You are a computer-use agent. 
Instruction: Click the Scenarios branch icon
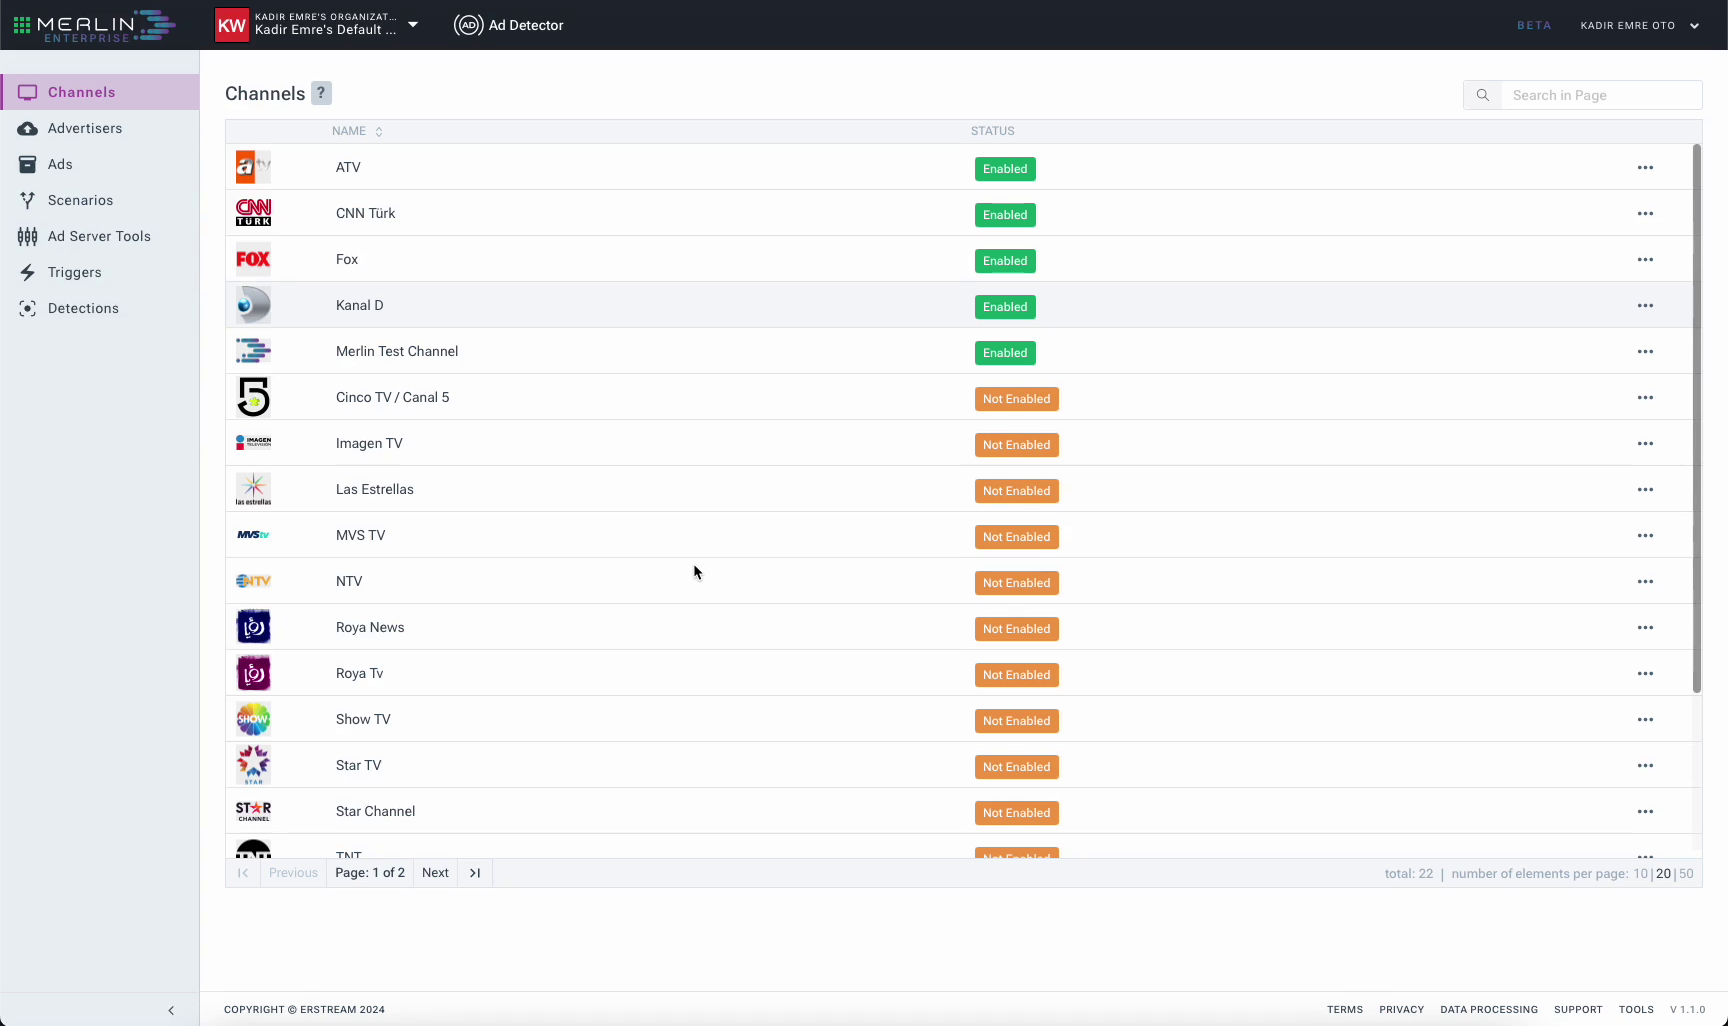pos(28,200)
